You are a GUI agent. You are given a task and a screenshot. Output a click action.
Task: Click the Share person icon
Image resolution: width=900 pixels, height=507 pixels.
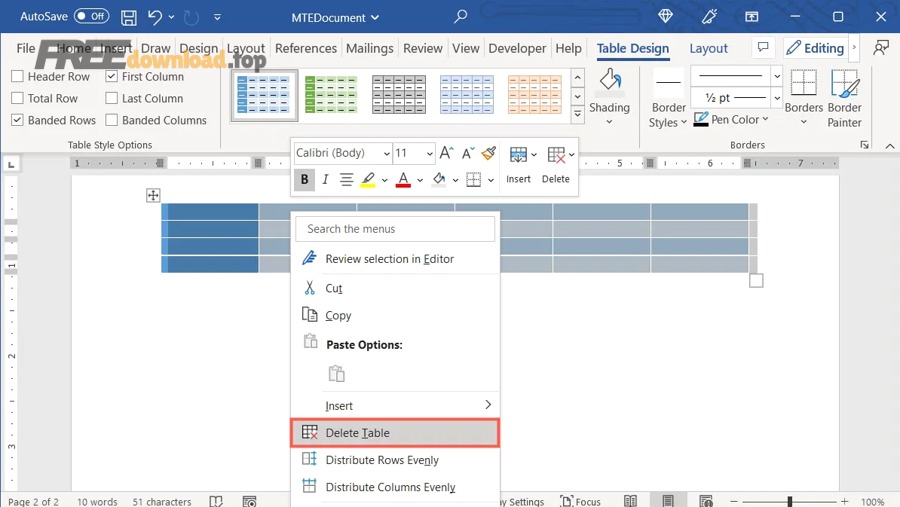tap(880, 48)
